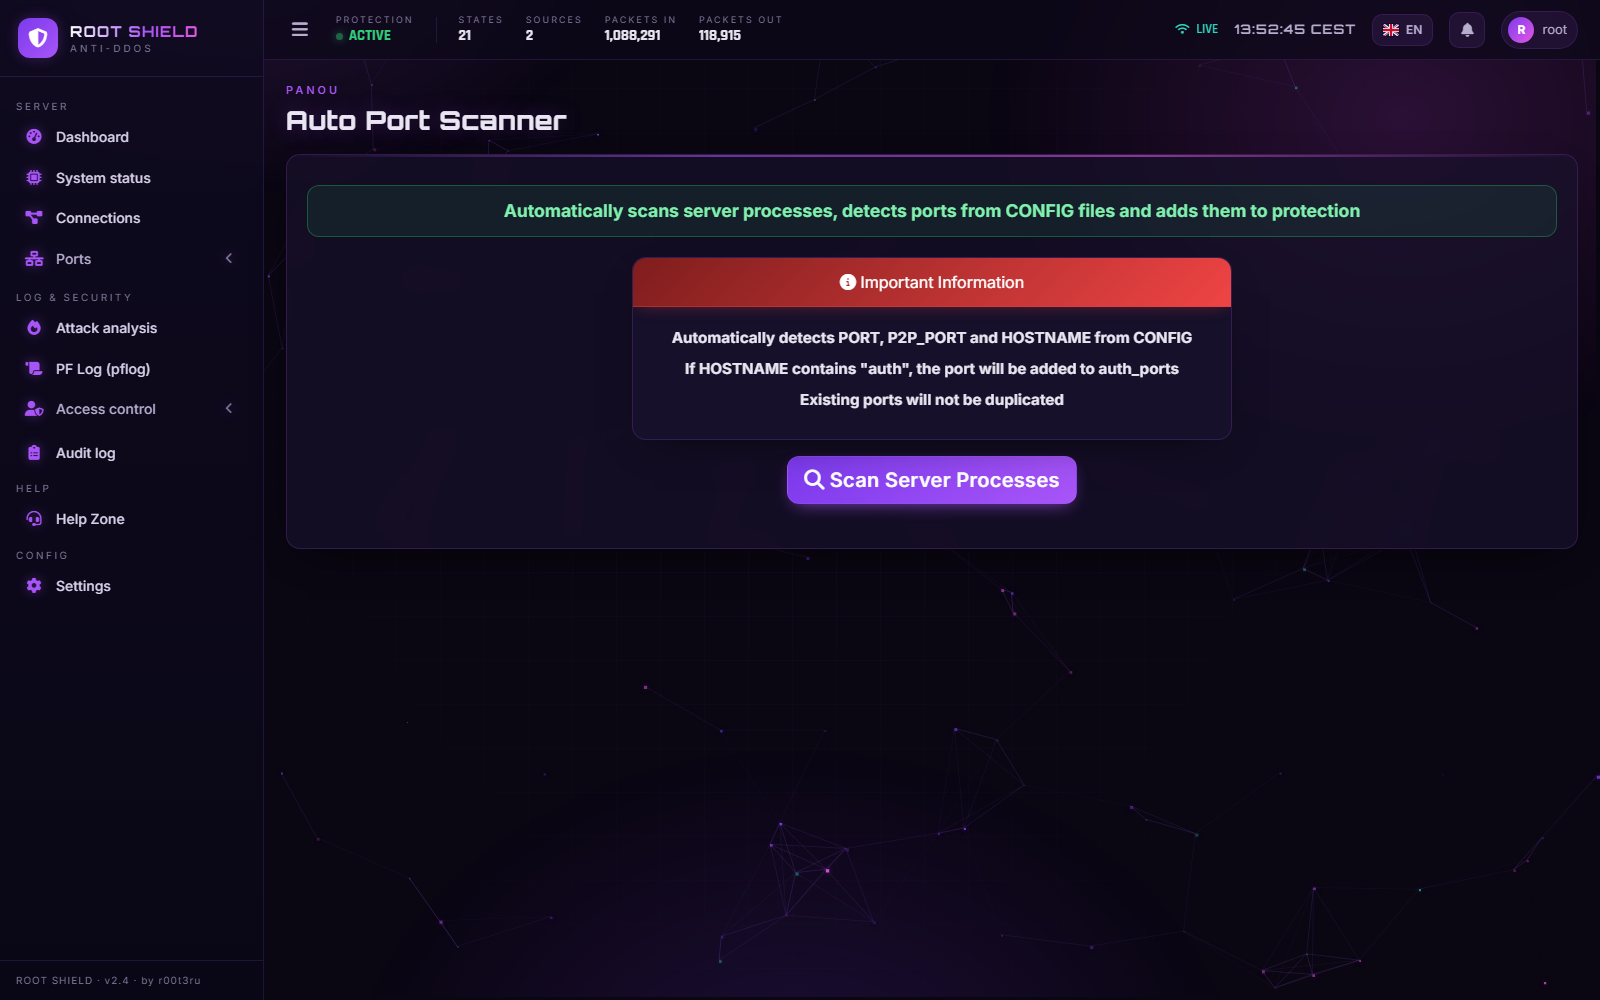Open the root user account menu
1600x1000 pixels.
[x=1539, y=30]
